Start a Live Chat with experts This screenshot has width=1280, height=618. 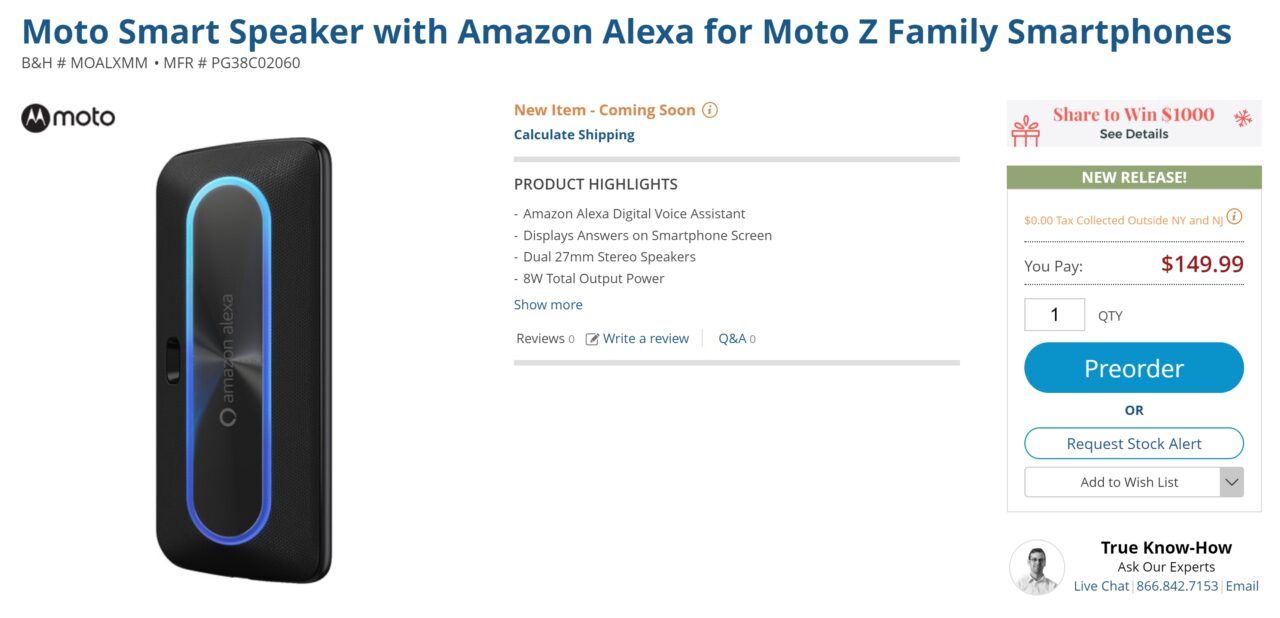pos(1101,586)
